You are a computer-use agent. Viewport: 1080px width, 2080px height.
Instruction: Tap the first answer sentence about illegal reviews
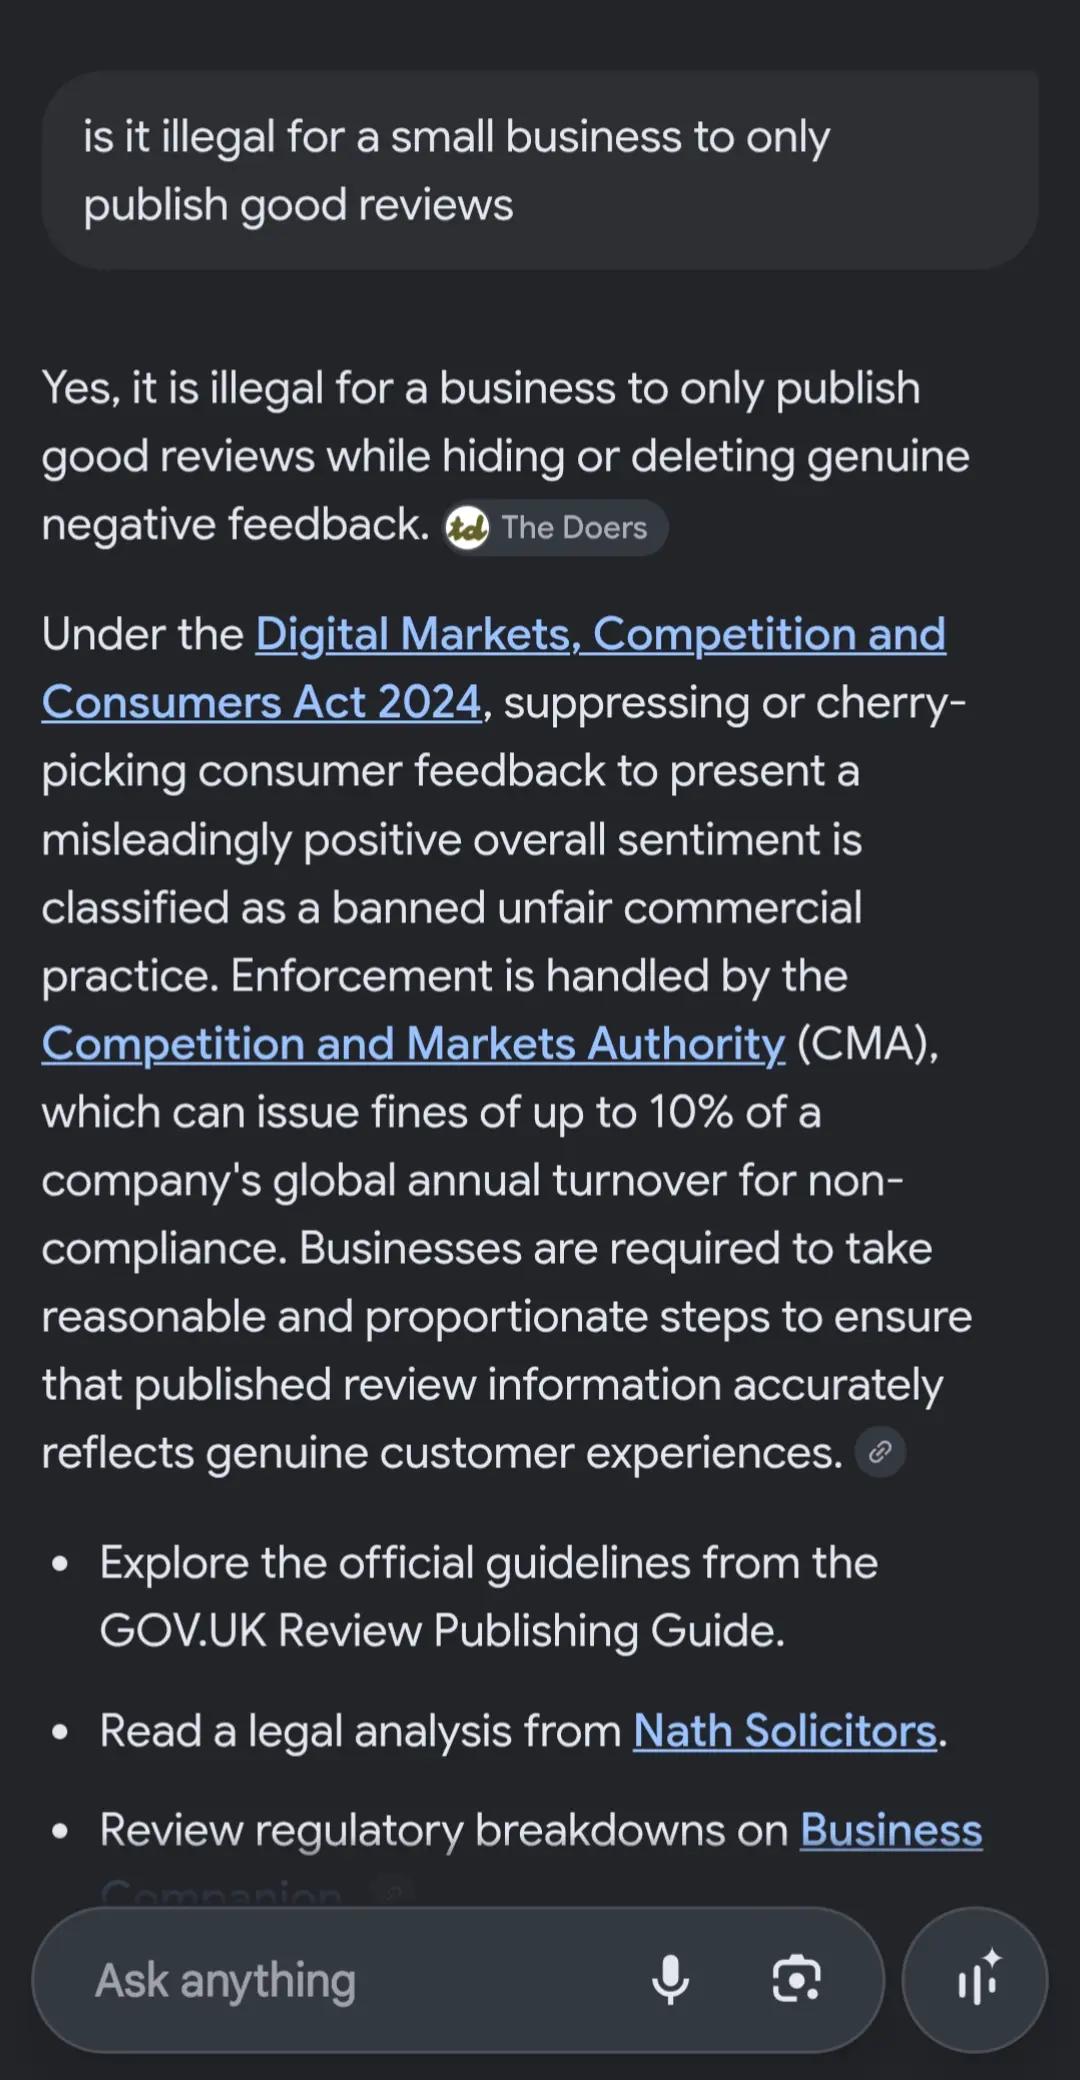tap(505, 456)
